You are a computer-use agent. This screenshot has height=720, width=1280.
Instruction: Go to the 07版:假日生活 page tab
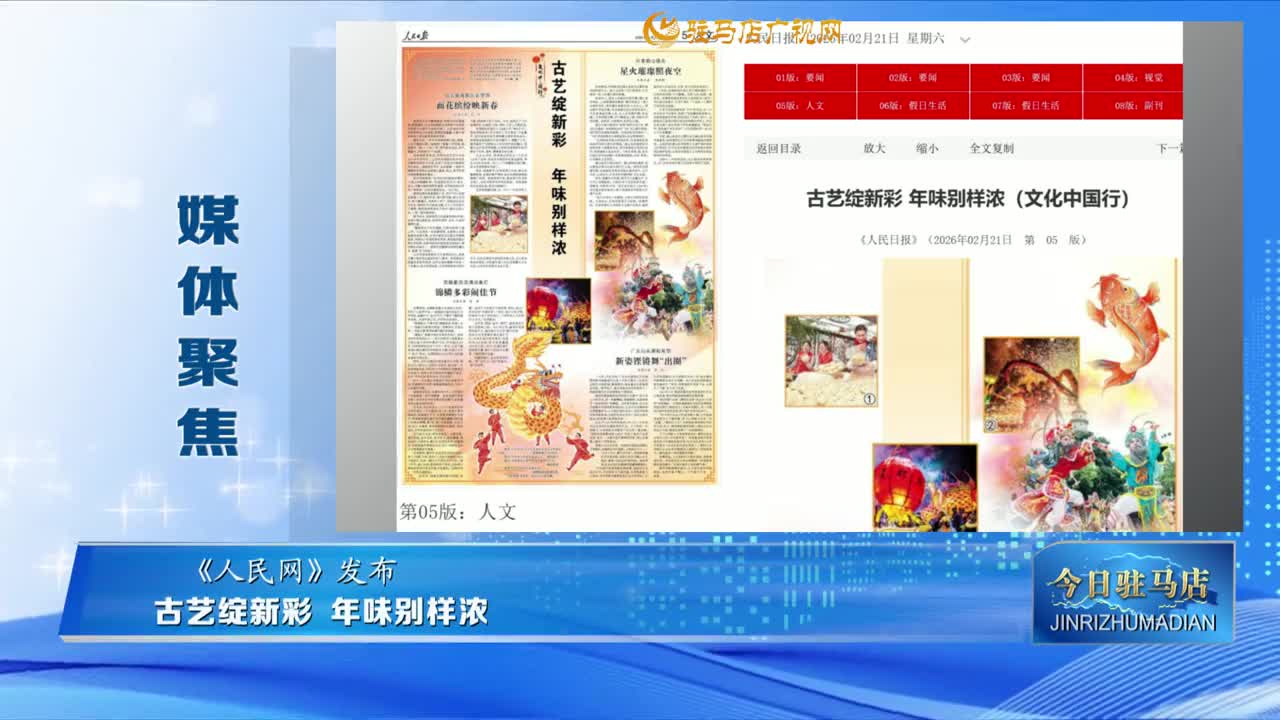pyautogui.click(x=1026, y=106)
